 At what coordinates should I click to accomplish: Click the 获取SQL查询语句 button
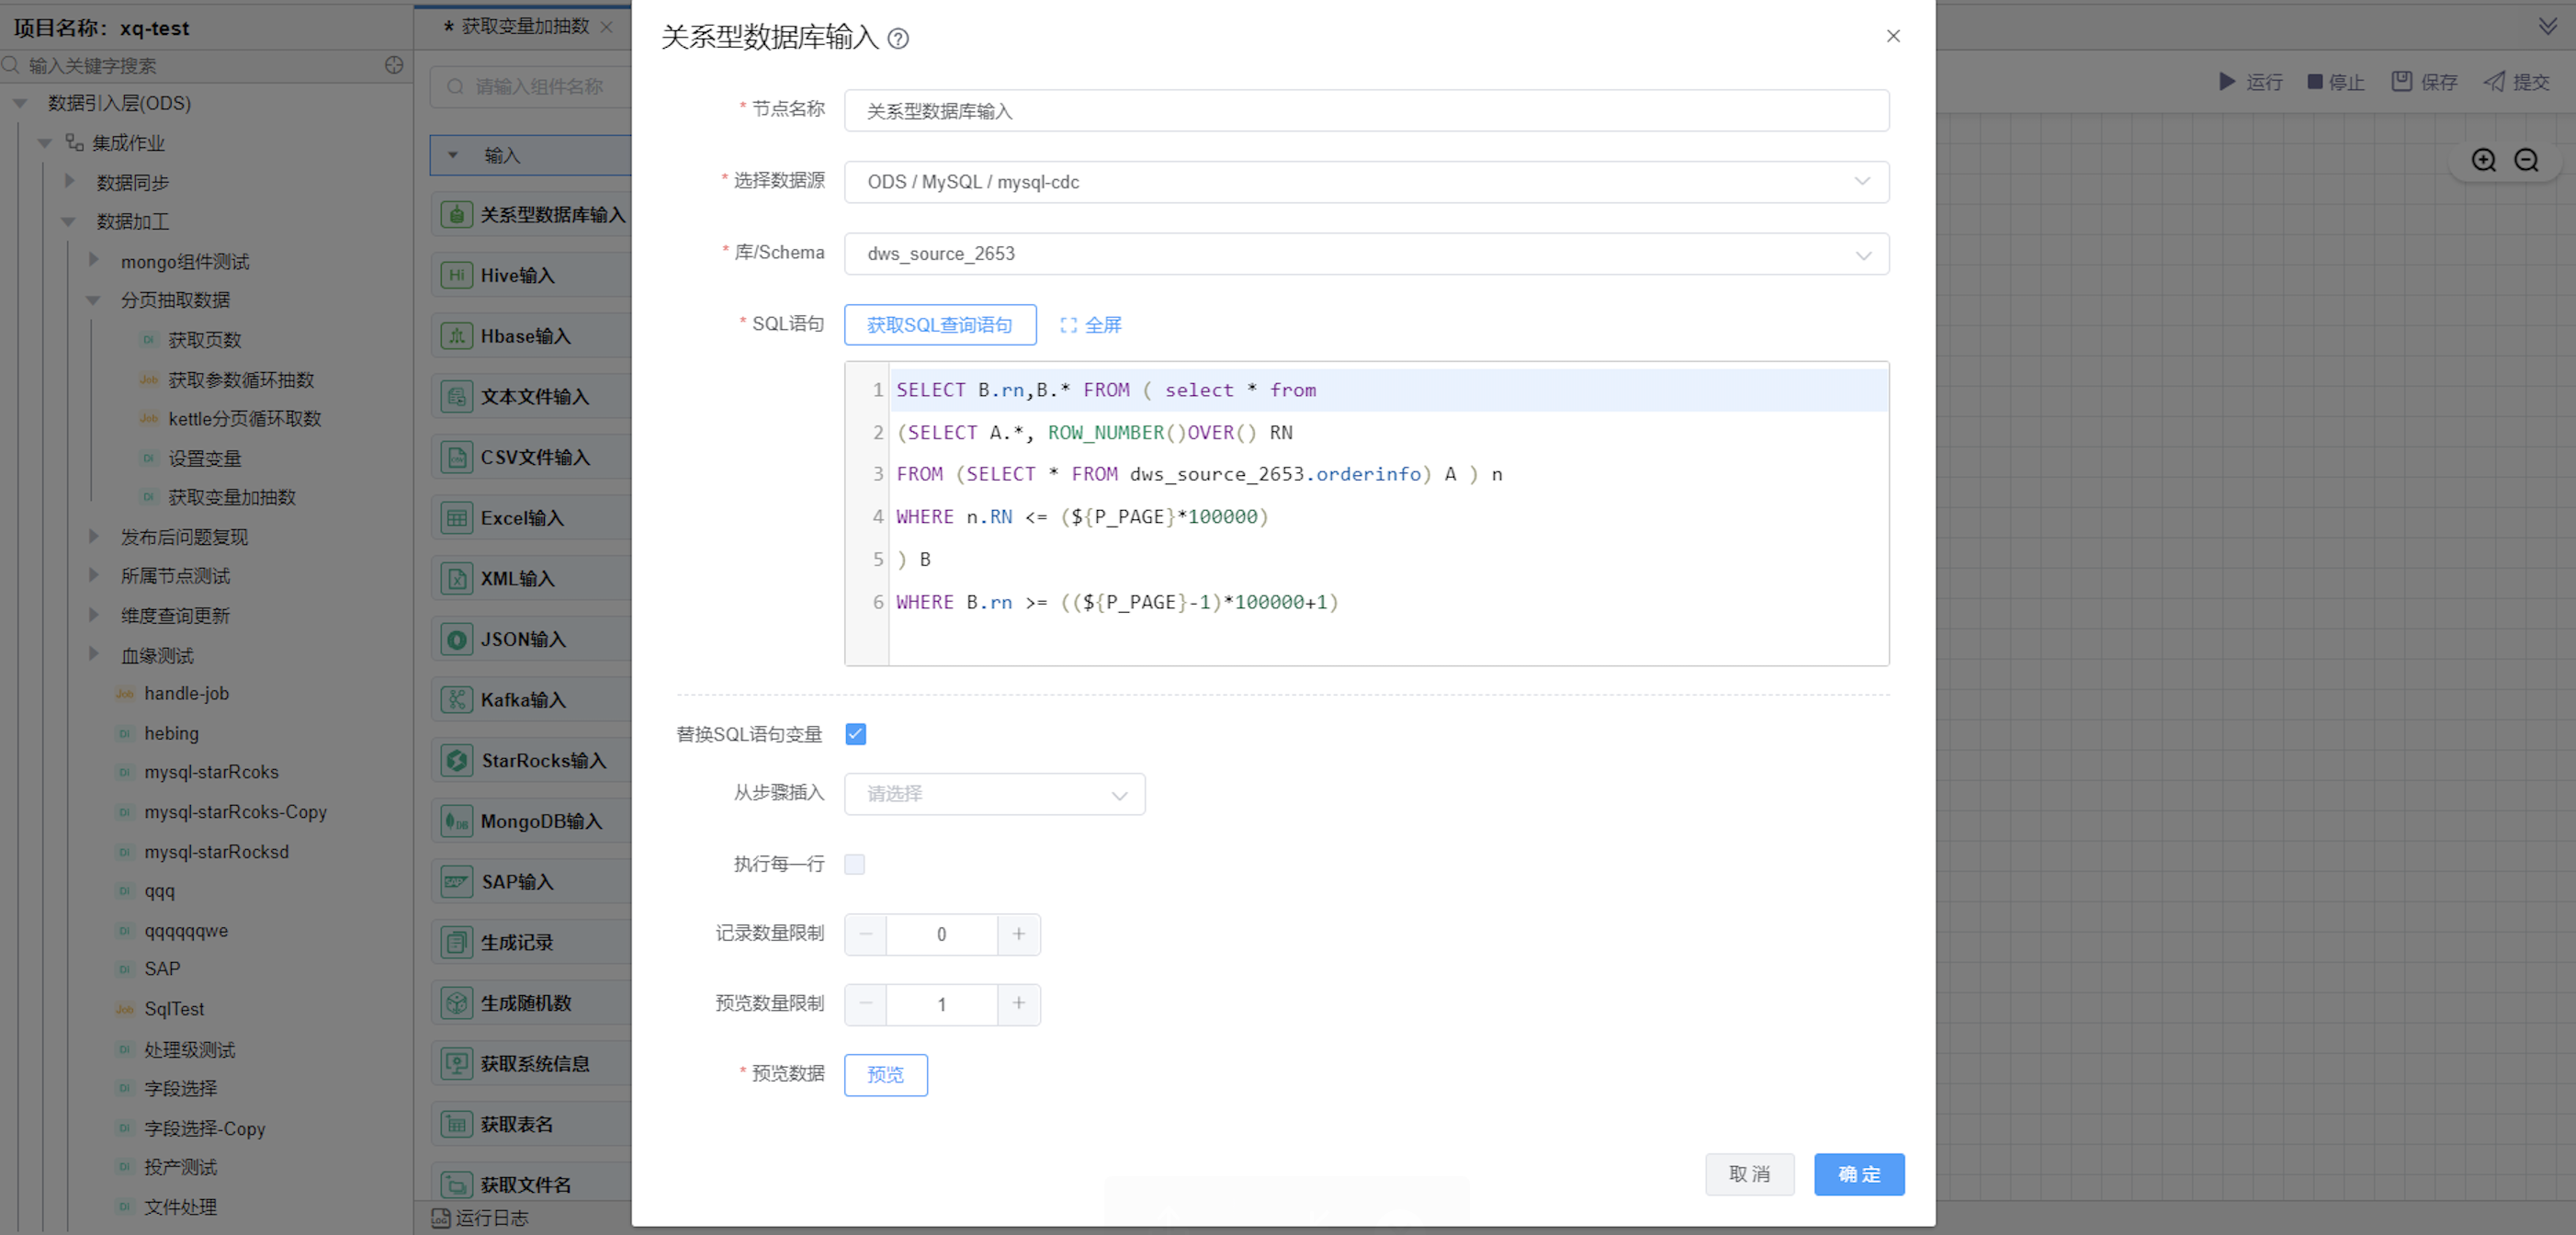(x=939, y=325)
